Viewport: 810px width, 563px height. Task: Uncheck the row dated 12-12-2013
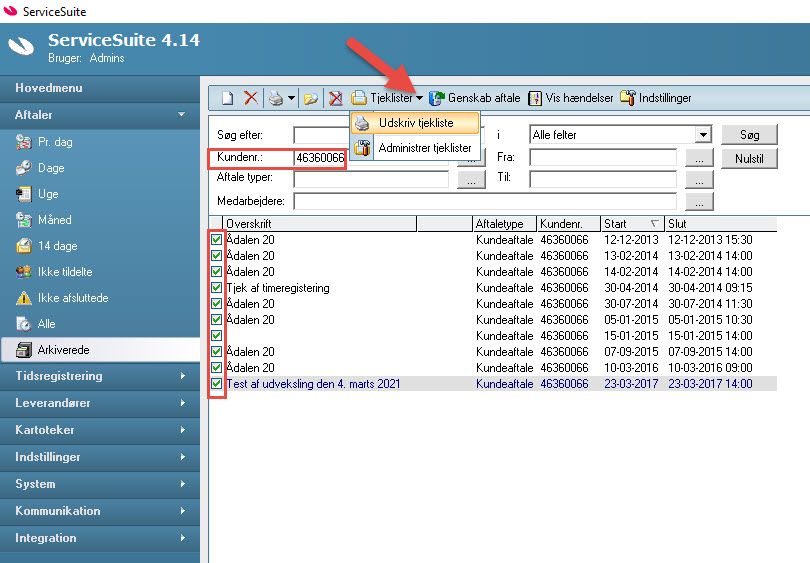tap(216, 240)
